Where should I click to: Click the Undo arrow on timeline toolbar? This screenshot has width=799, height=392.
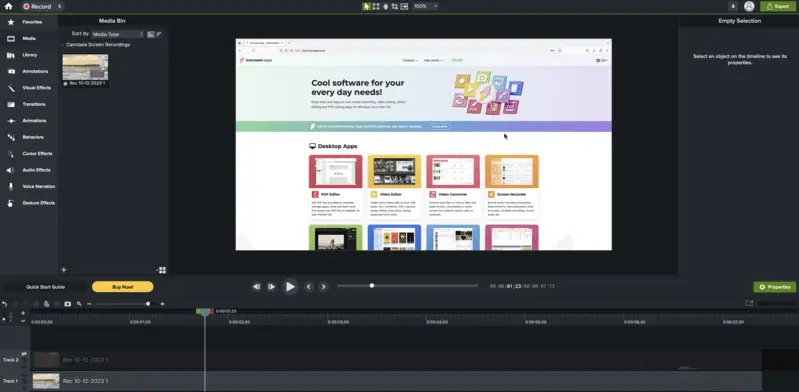(x=5, y=304)
